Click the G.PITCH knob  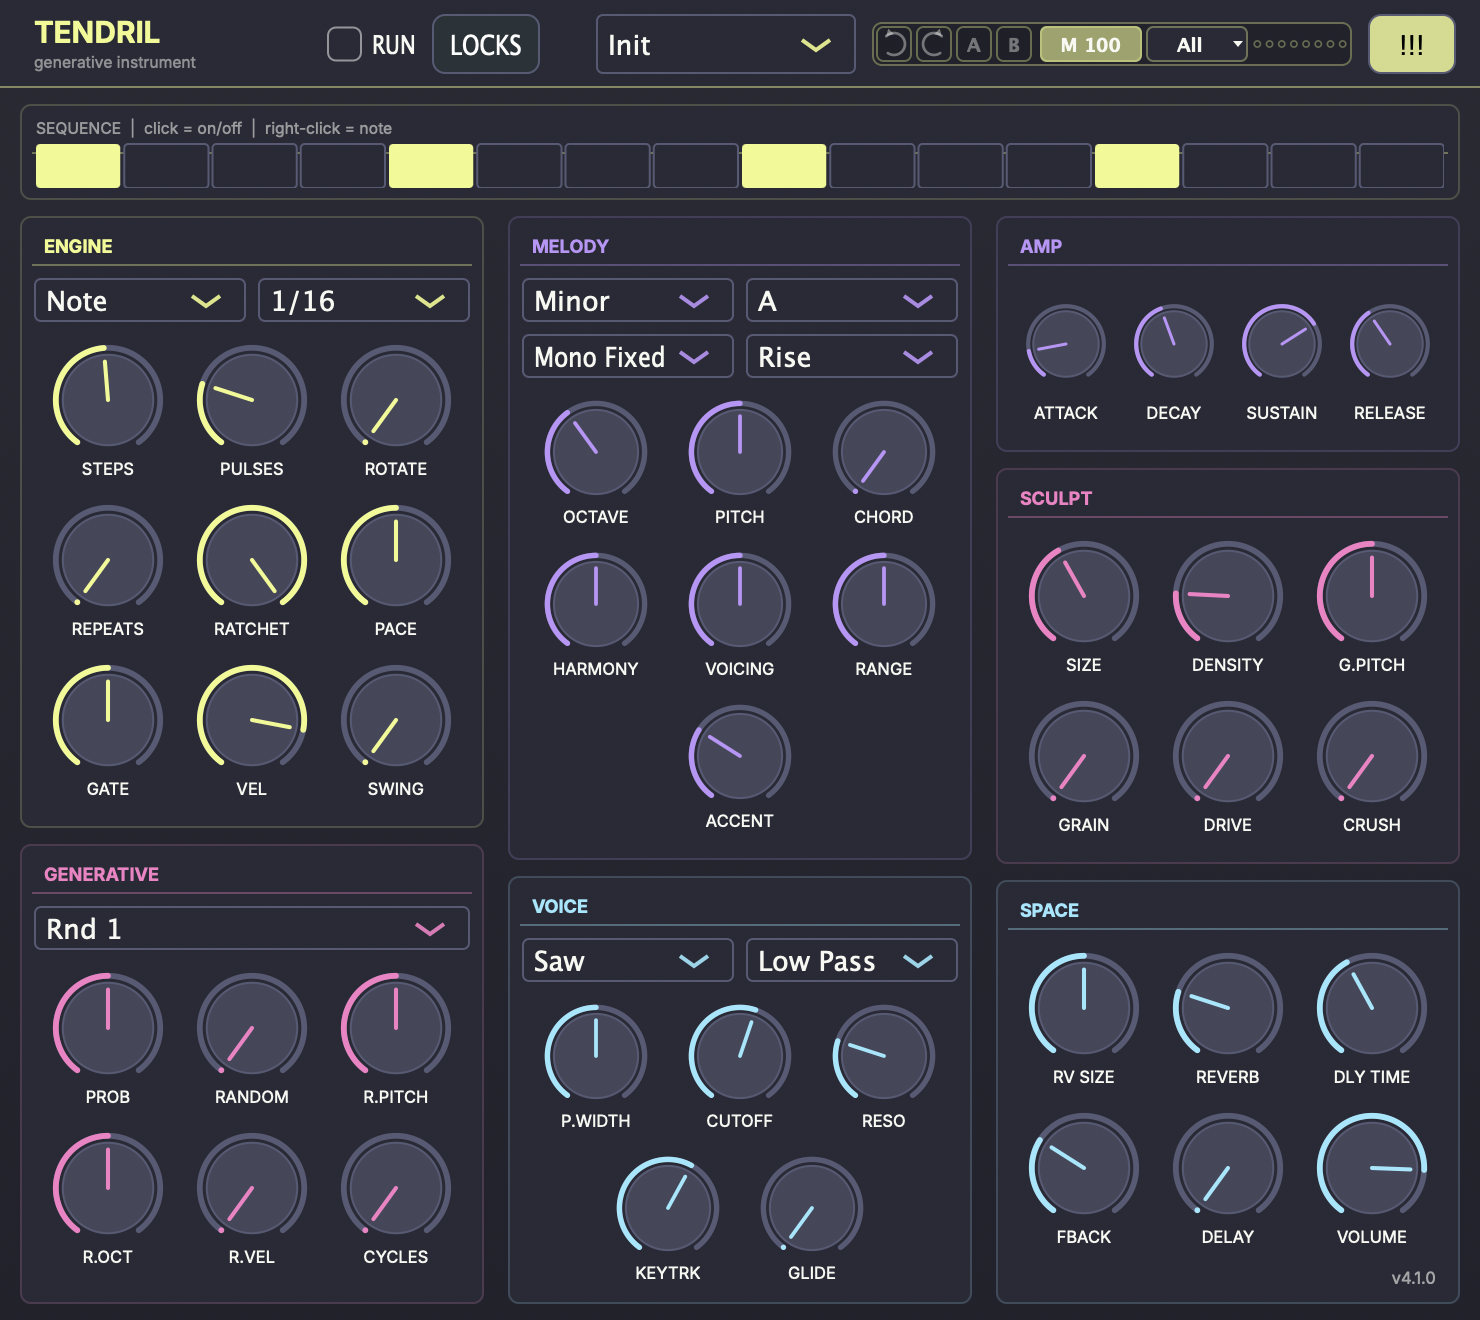[1372, 595]
